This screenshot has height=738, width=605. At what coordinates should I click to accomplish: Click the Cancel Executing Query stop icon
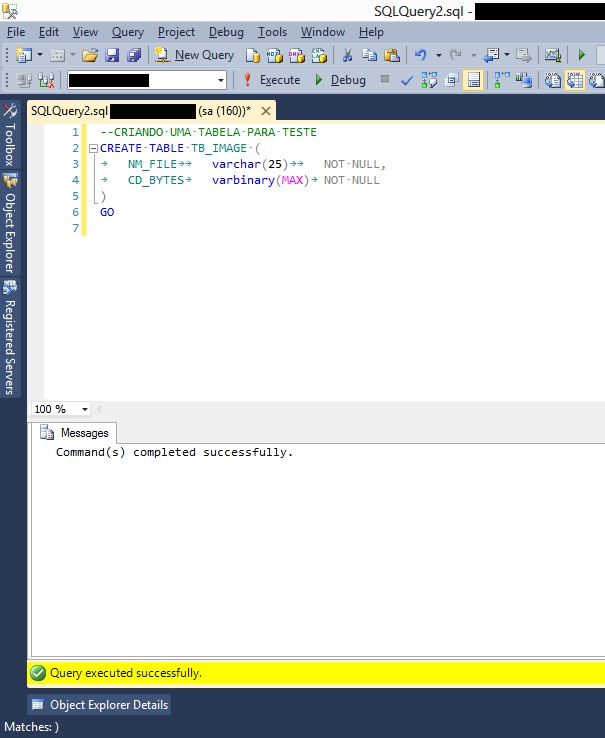385,80
